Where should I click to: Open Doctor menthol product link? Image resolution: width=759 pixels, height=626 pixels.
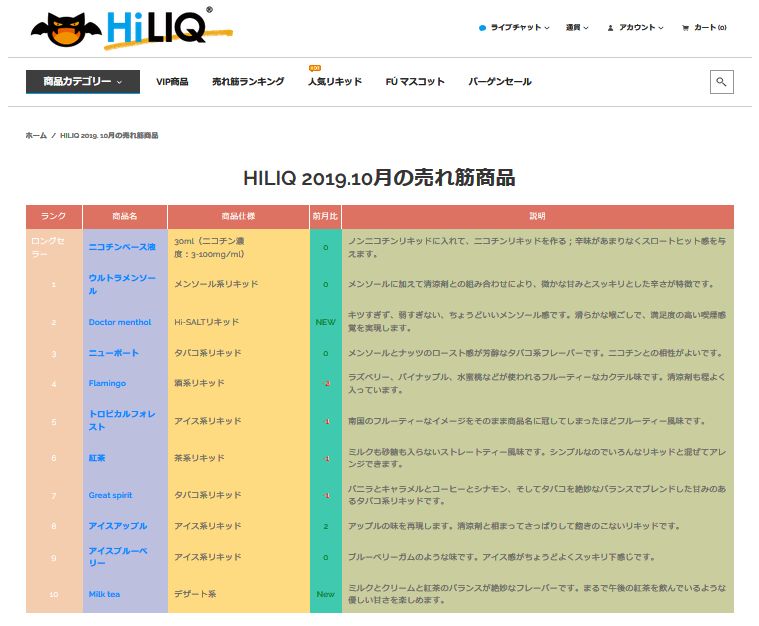tap(120, 322)
